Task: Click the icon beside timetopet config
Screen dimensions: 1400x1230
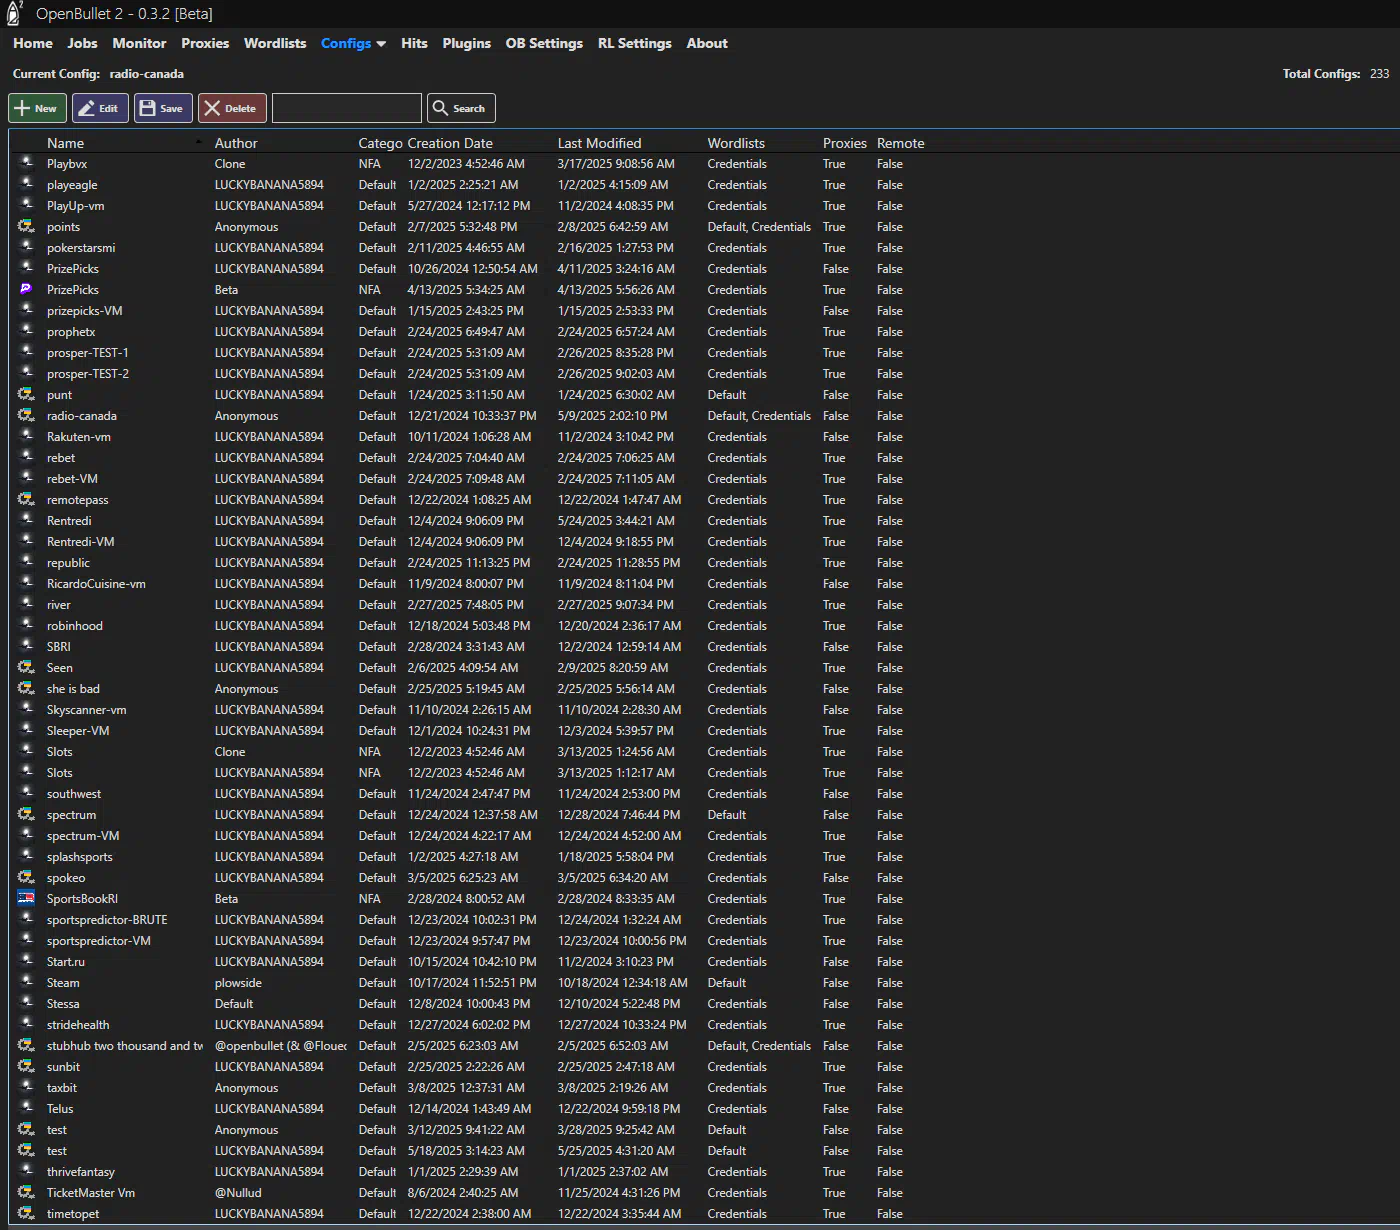Action: [27, 1213]
